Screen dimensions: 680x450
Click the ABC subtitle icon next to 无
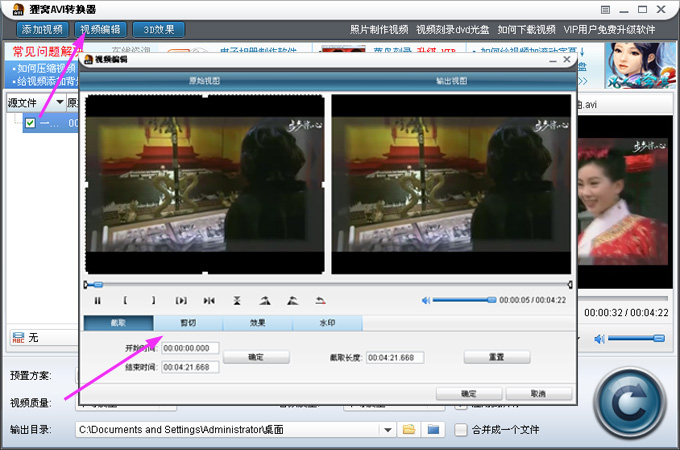18,338
